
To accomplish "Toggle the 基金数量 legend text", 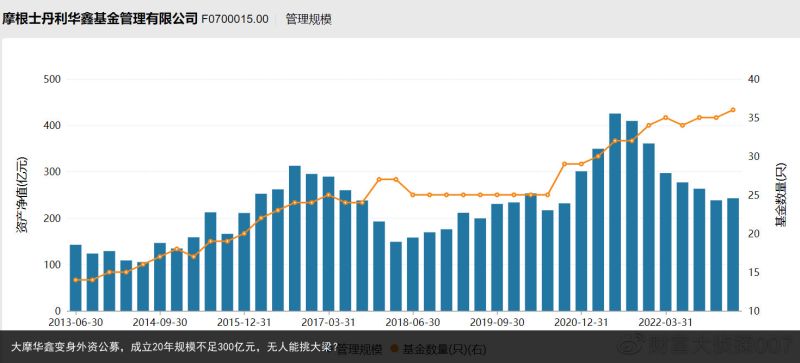I will tap(444, 349).
